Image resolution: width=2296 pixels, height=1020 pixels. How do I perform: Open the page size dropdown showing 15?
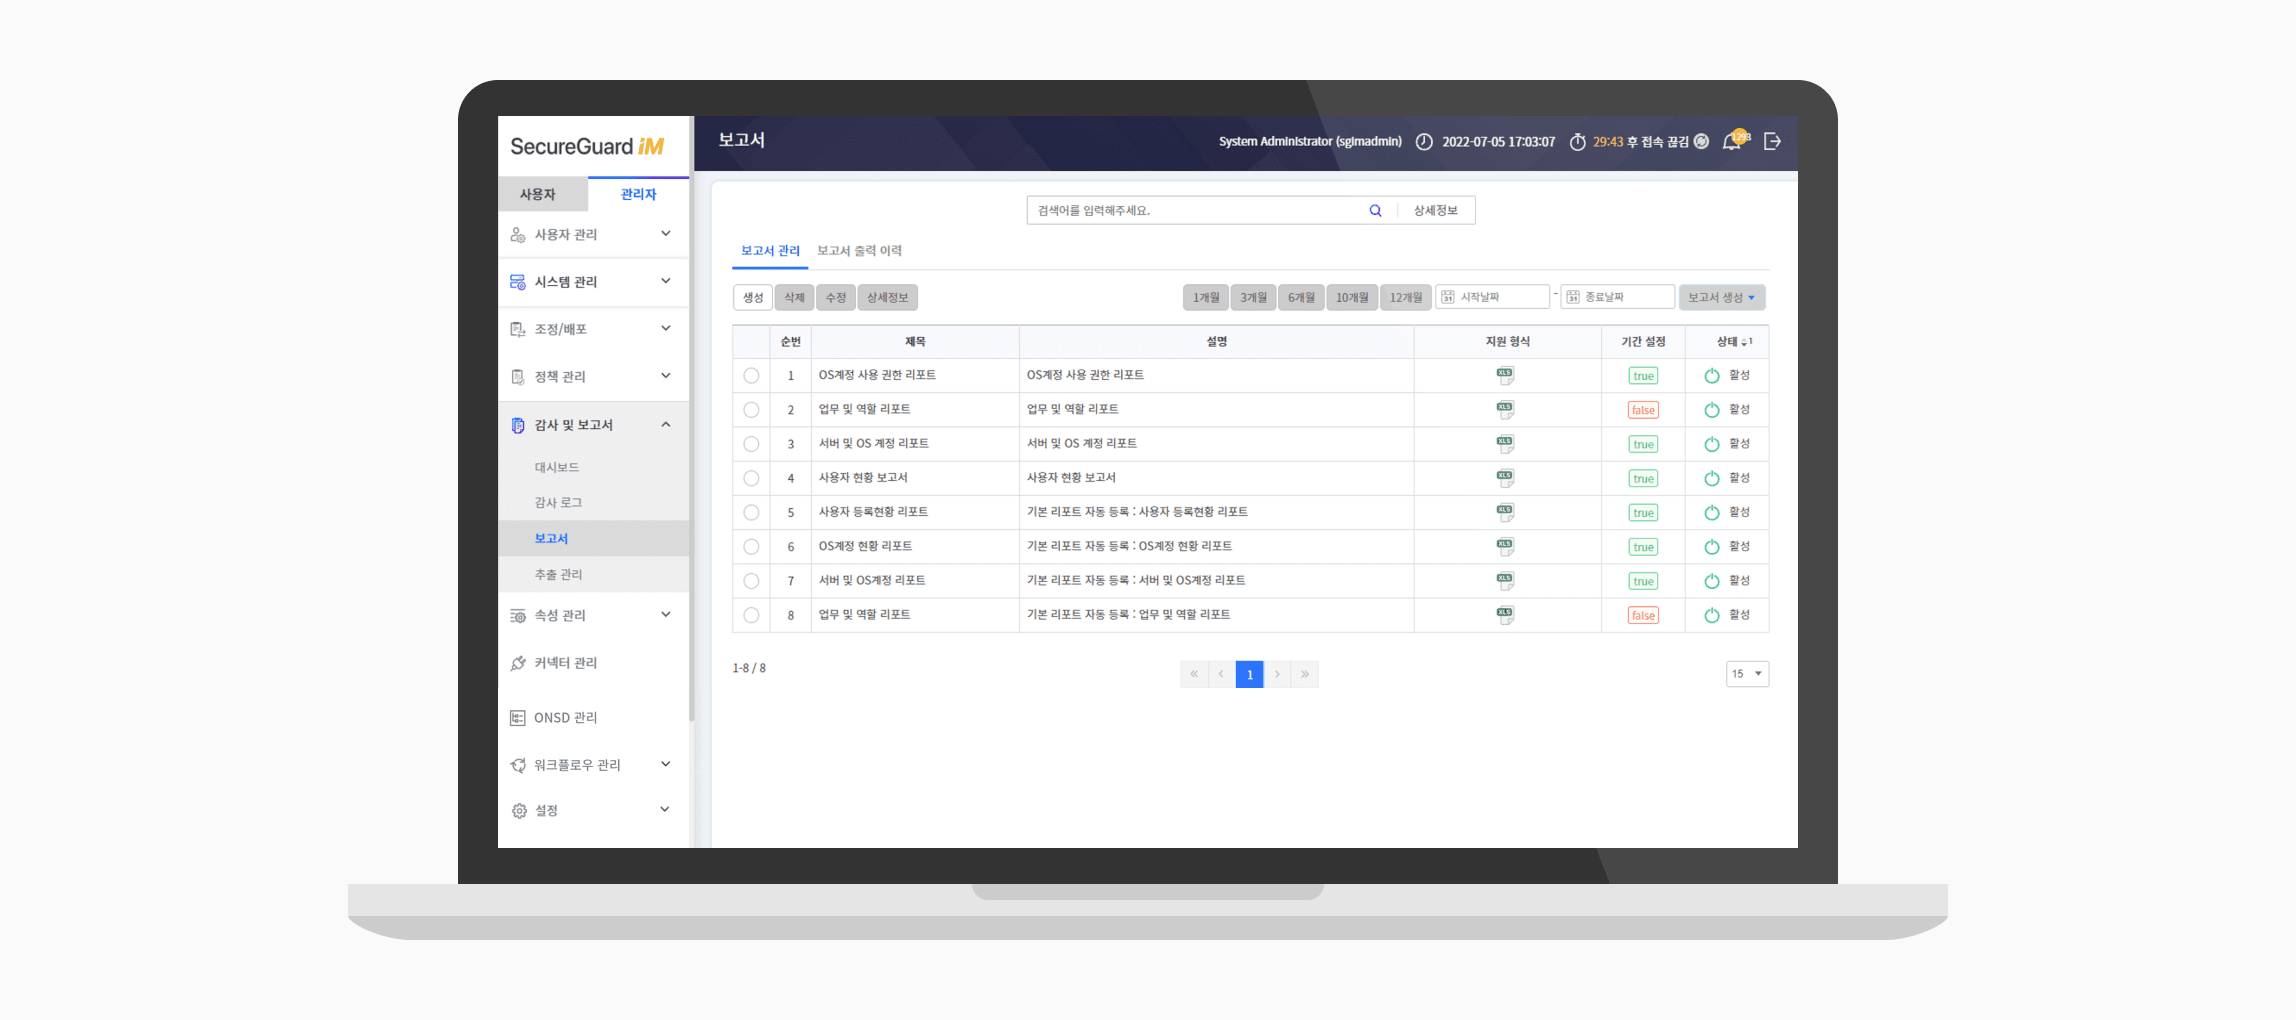point(1747,674)
